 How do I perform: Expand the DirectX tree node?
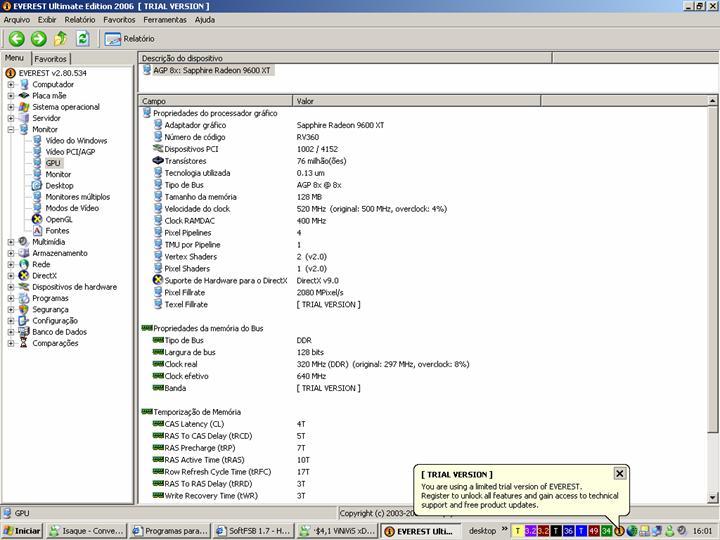11,276
